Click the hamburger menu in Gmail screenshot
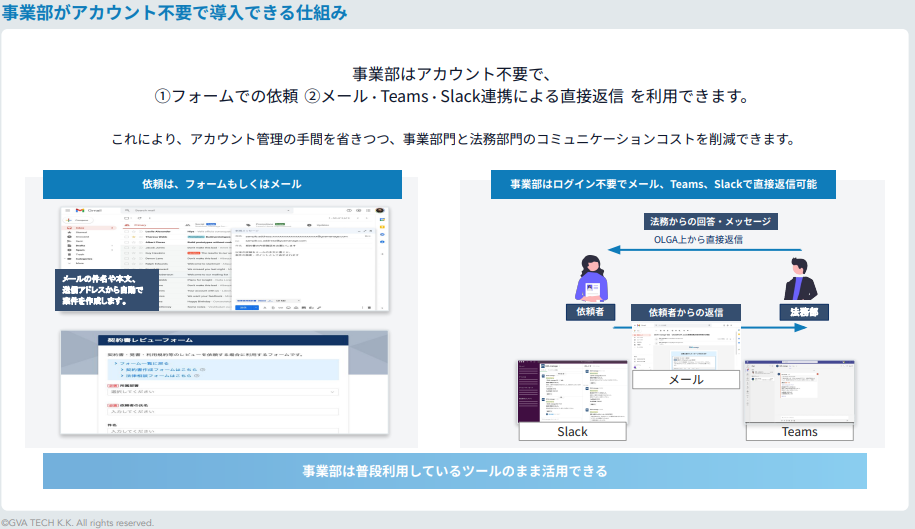Screen dimensions: 915x529 [68, 211]
